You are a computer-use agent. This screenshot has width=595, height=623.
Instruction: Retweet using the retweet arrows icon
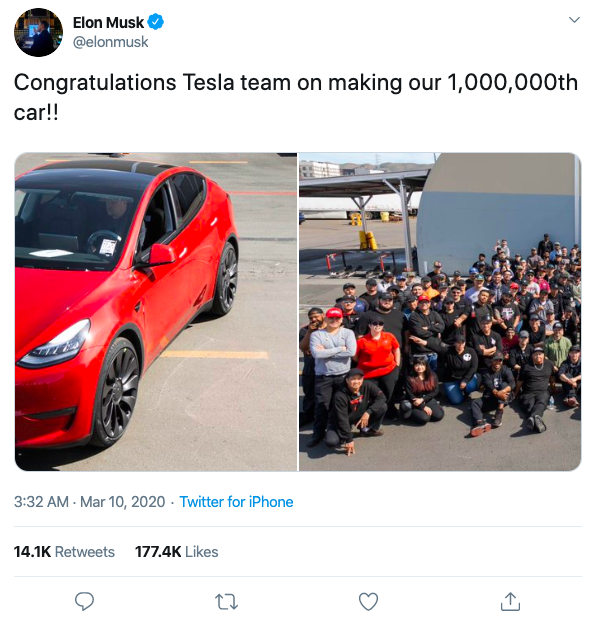coord(226,602)
